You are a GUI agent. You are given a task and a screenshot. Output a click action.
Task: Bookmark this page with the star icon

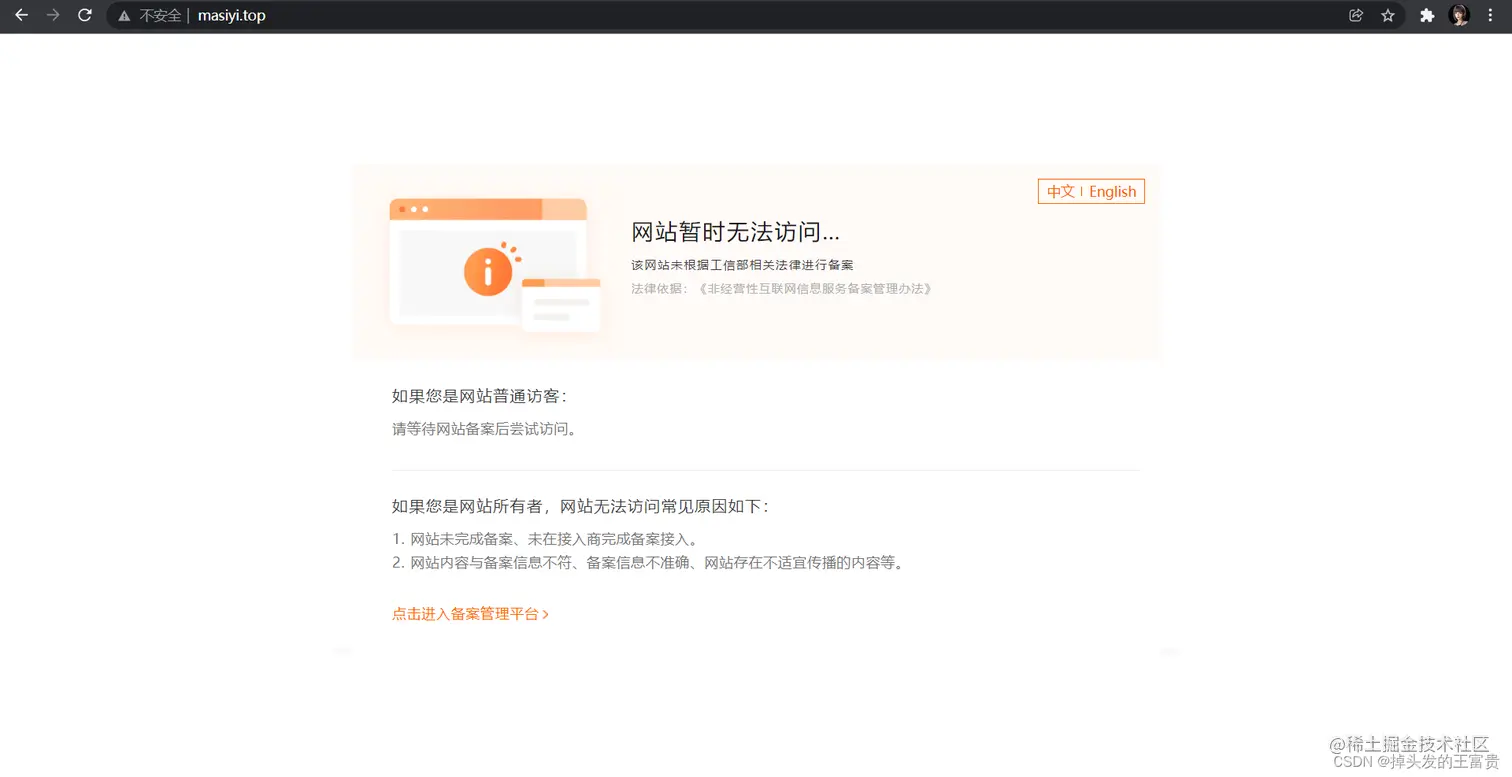(1390, 15)
